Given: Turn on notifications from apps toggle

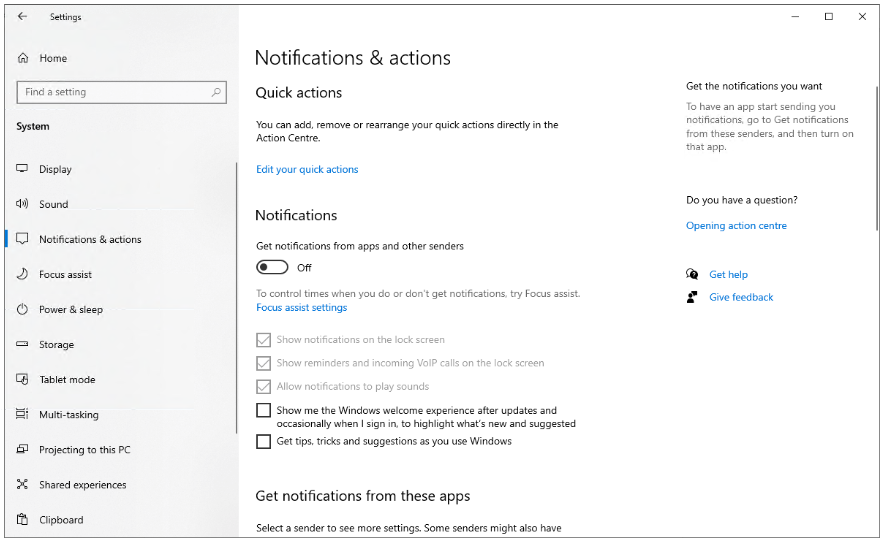Looking at the screenshot, I should [272, 267].
